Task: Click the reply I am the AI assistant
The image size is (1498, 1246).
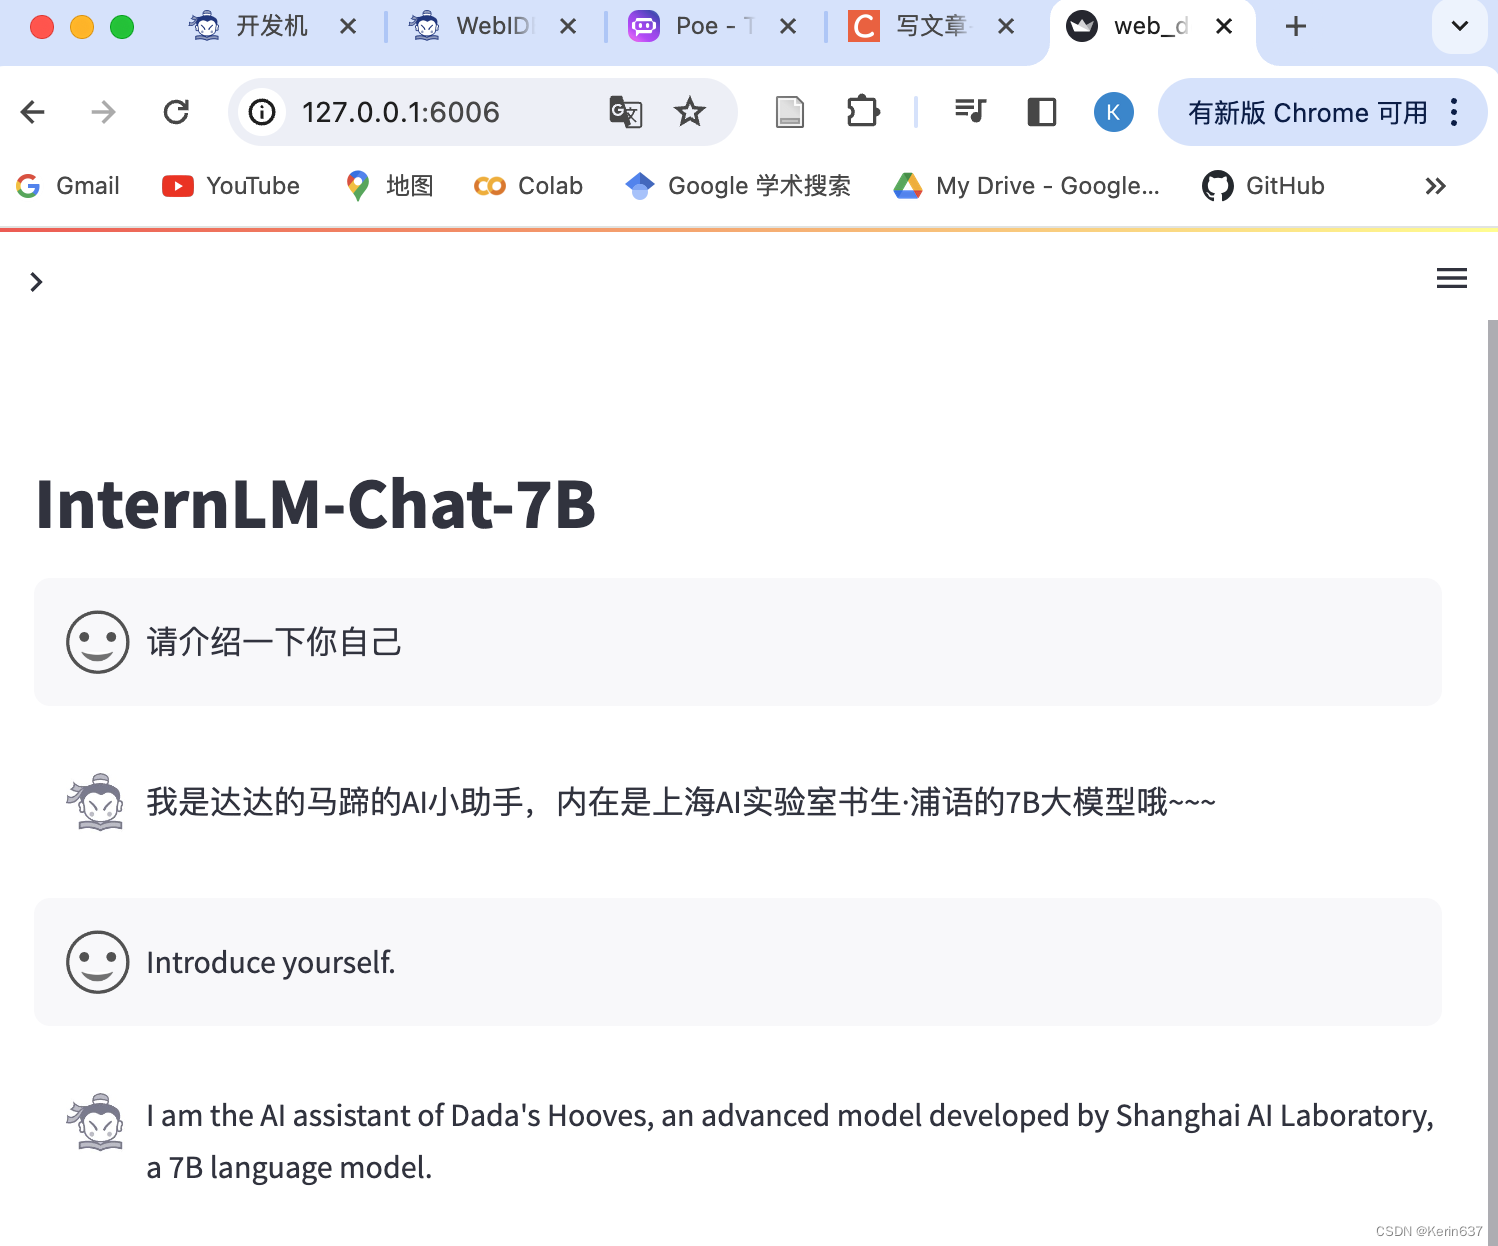Action: click(790, 1141)
